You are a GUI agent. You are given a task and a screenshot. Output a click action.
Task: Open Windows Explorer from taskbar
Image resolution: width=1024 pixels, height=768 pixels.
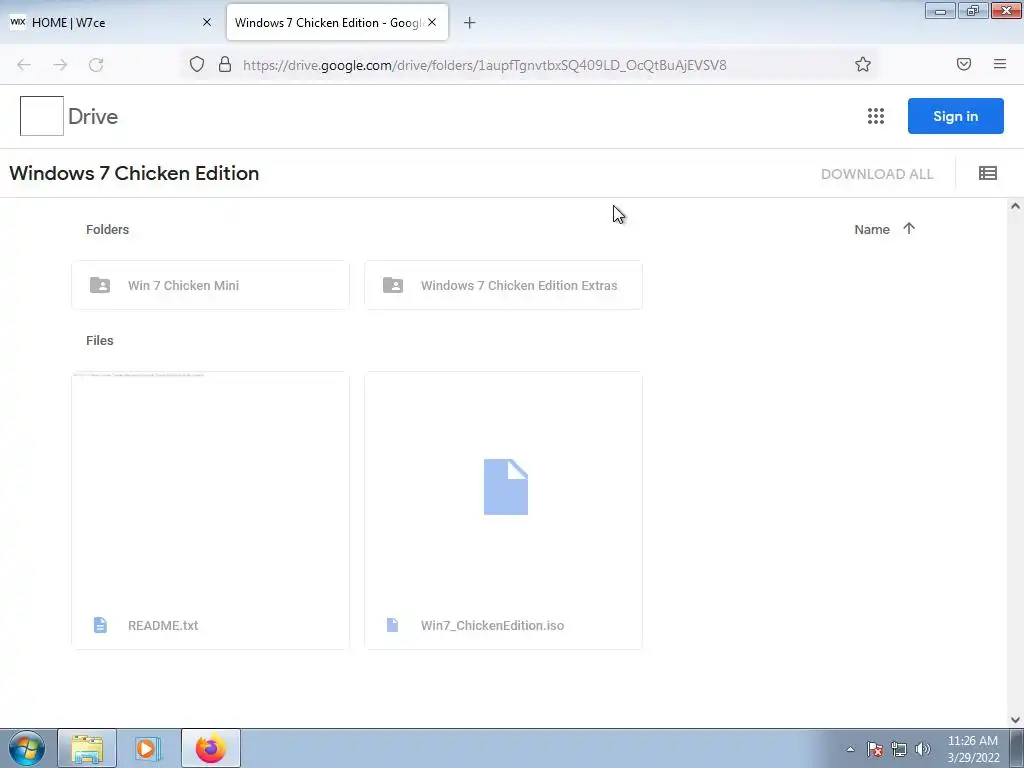87,748
